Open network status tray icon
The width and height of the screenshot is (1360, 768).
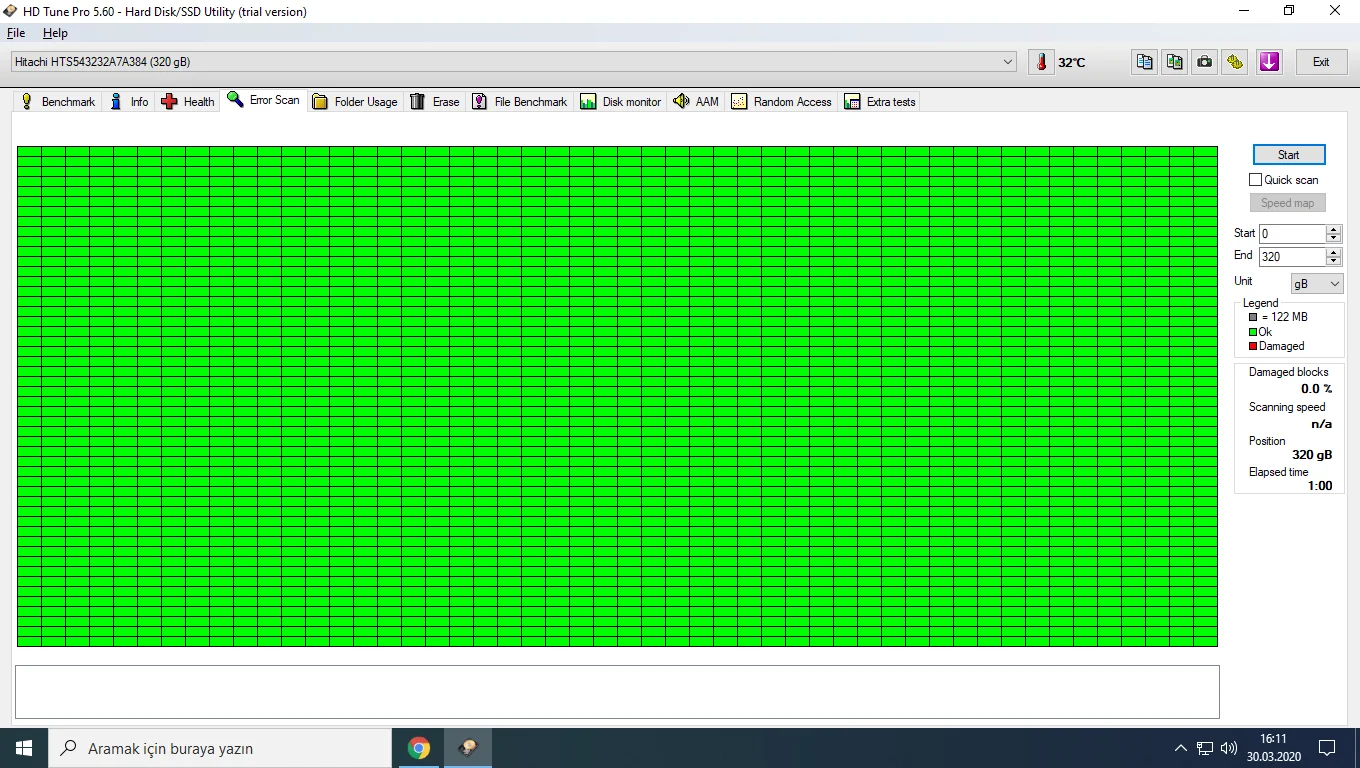pyautogui.click(x=1205, y=748)
